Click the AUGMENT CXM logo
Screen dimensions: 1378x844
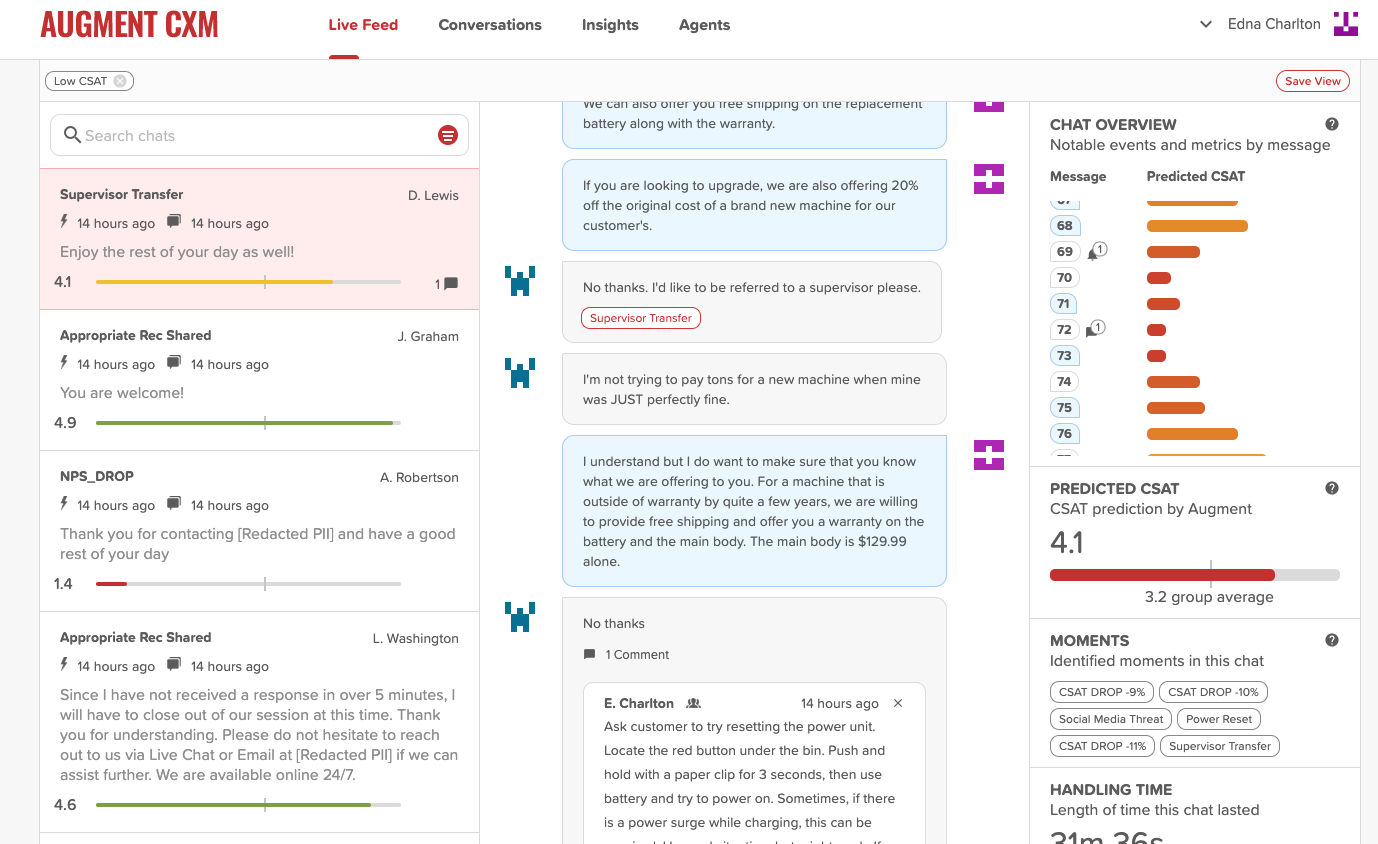[129, 25]
